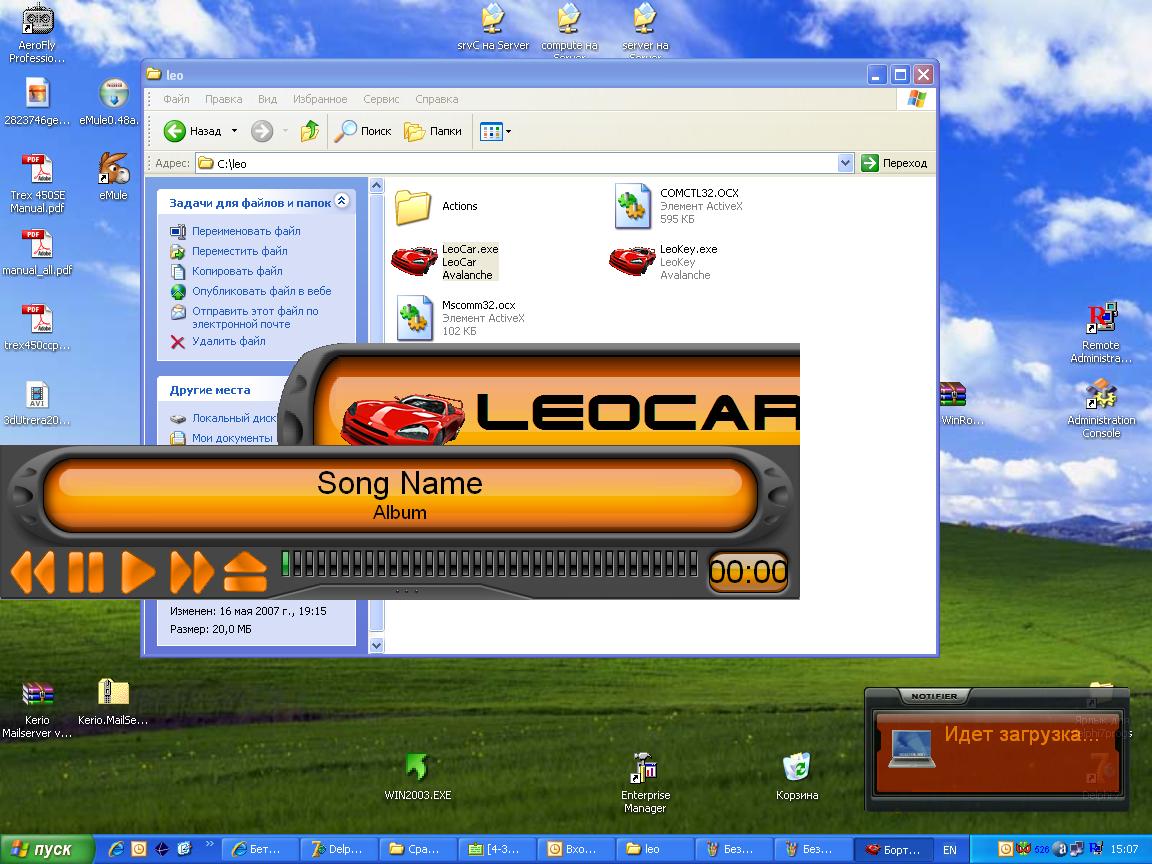This screenshot has width=1152, height=864.
Task: Select the LeoKey.exe red car icon
Action: (x=632, y=261)
